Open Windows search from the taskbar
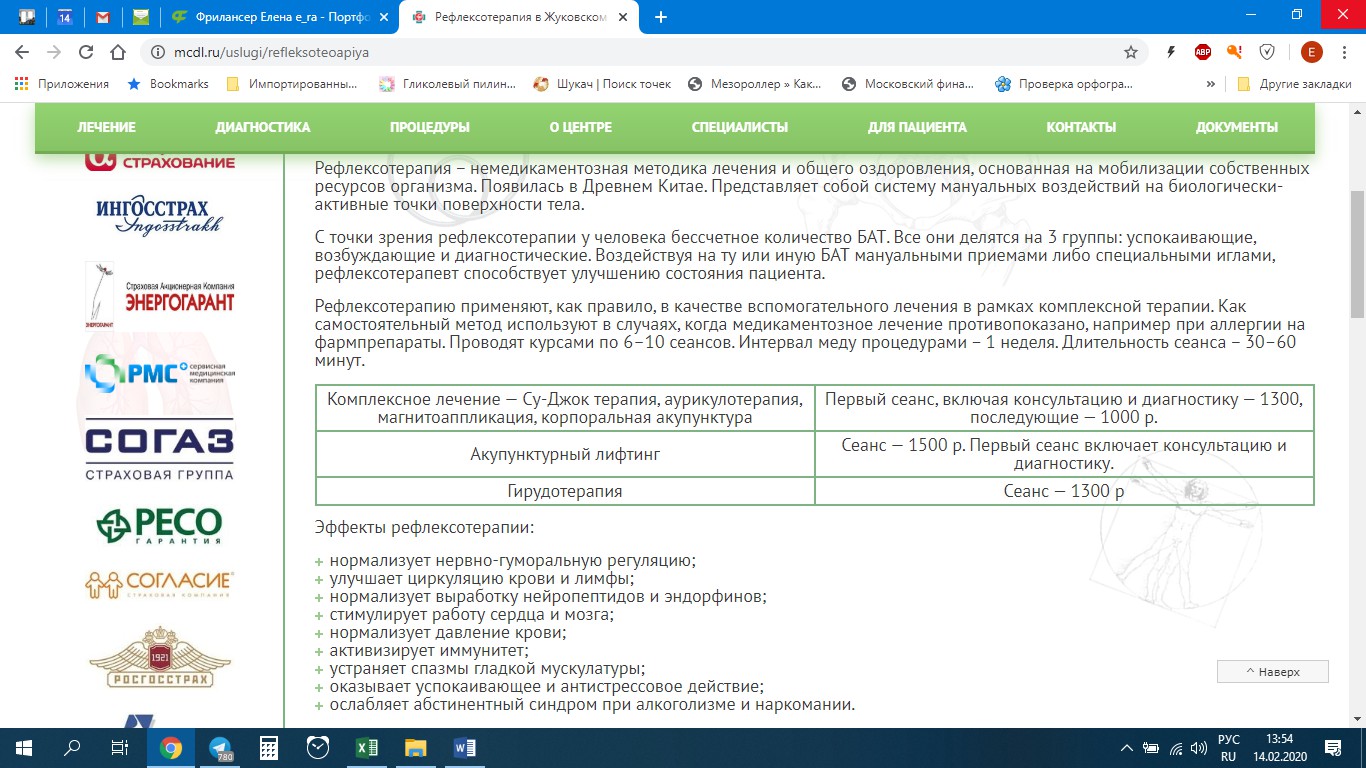Image resolution: width=1366 pixels, height=768 pixels. 72,747
